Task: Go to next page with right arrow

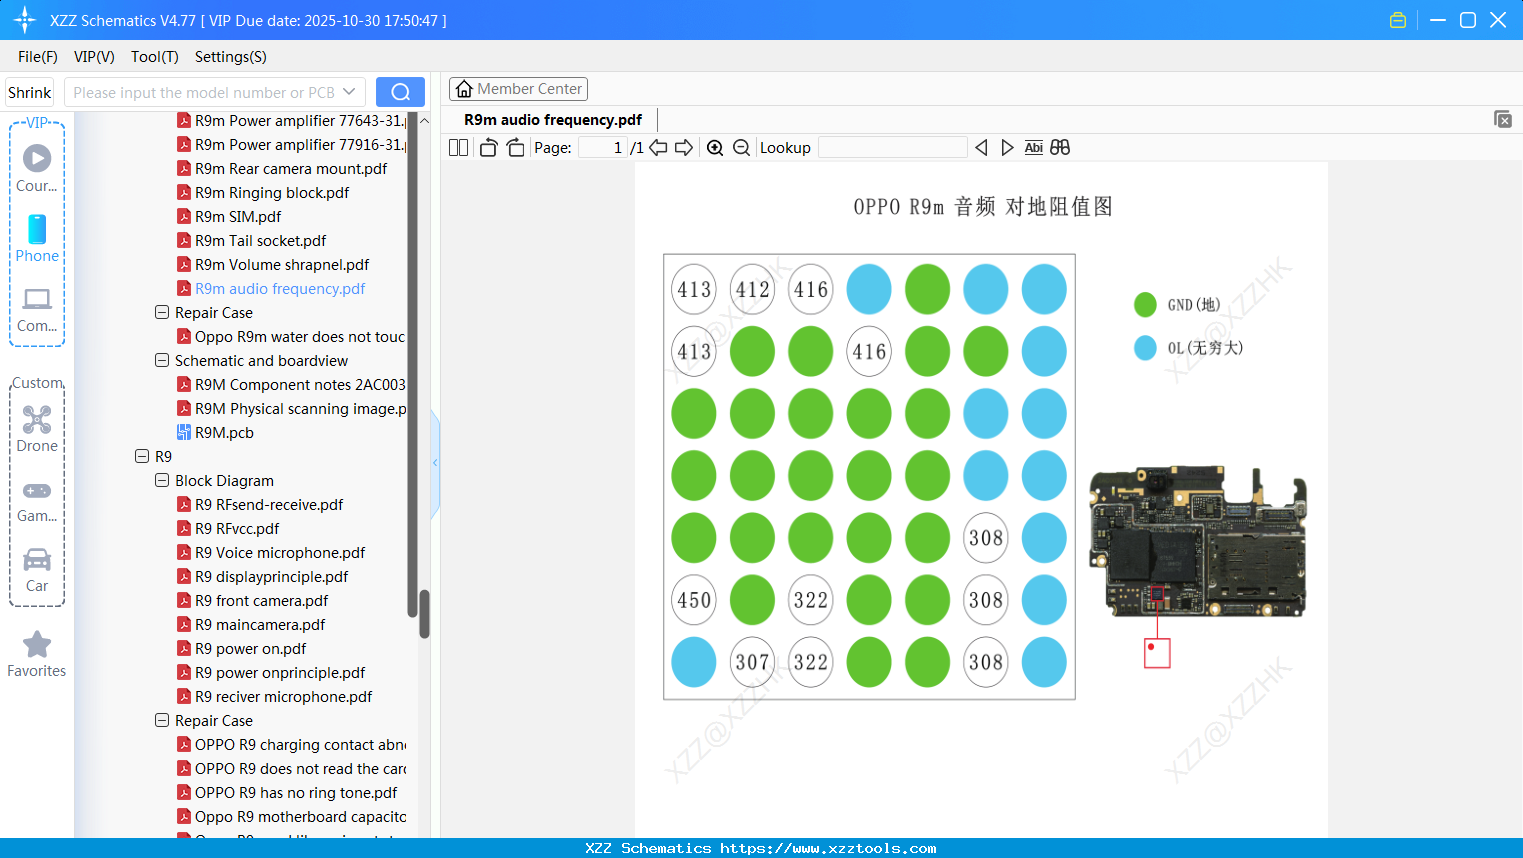Action: [684, 148]
